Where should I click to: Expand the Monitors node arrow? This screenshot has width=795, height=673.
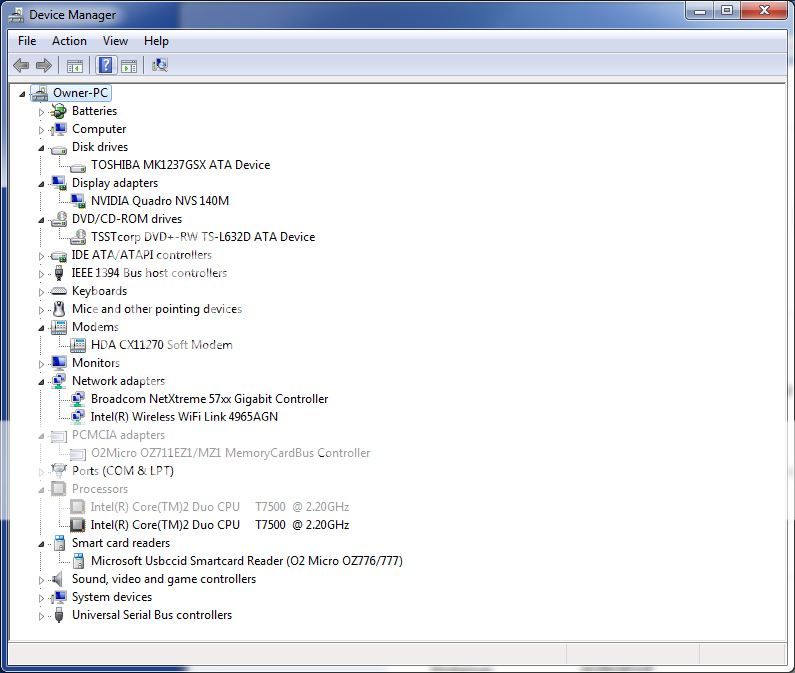click(x=41, y=364)
